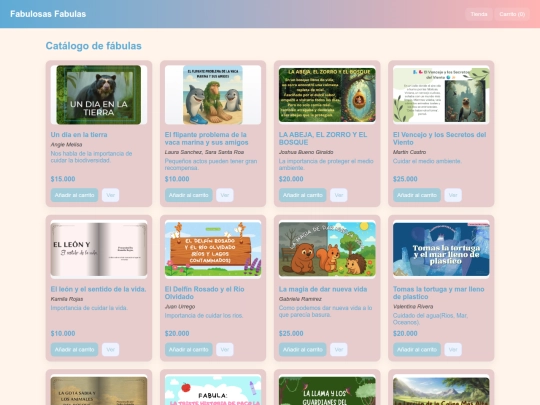Viewport: 540px width, 405px height.
Task: Add 'El Delfín Rosado y el Río Olvidado' to cart
Action: [x=188, y=350]
